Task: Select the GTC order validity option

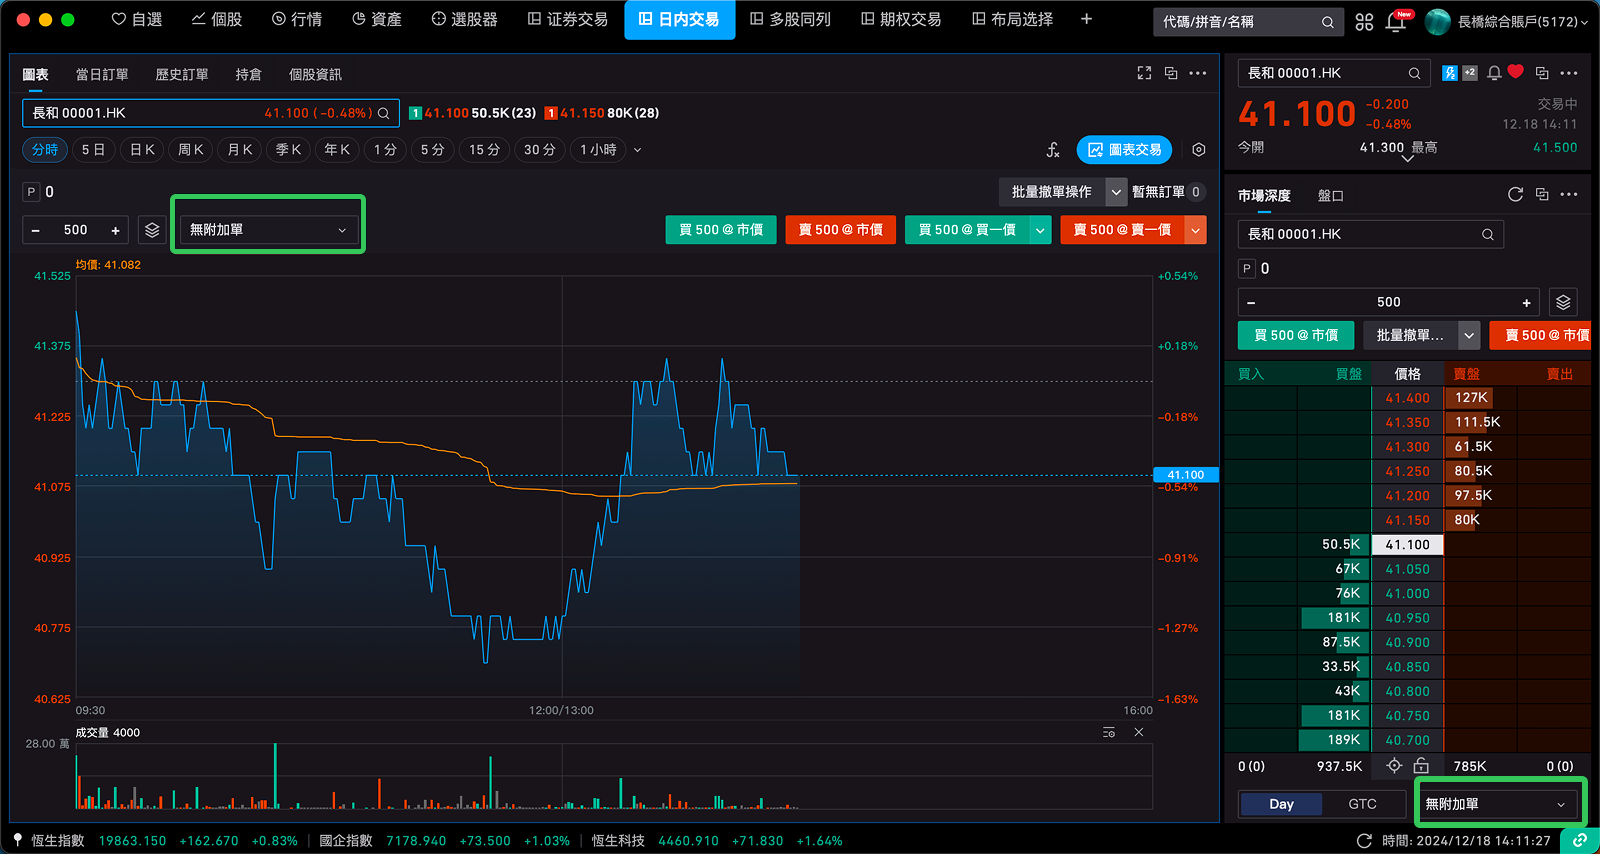Action: [1362, 804]
